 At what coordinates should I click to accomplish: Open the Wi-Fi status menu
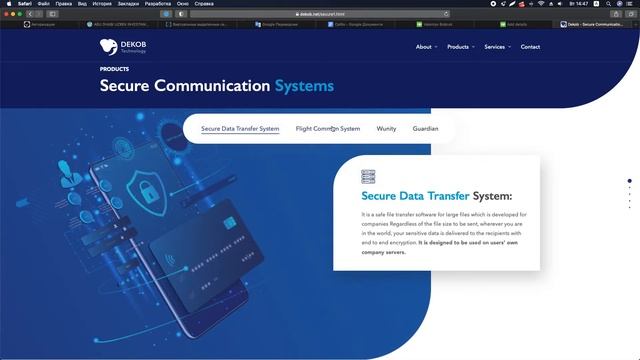point(541,4)
